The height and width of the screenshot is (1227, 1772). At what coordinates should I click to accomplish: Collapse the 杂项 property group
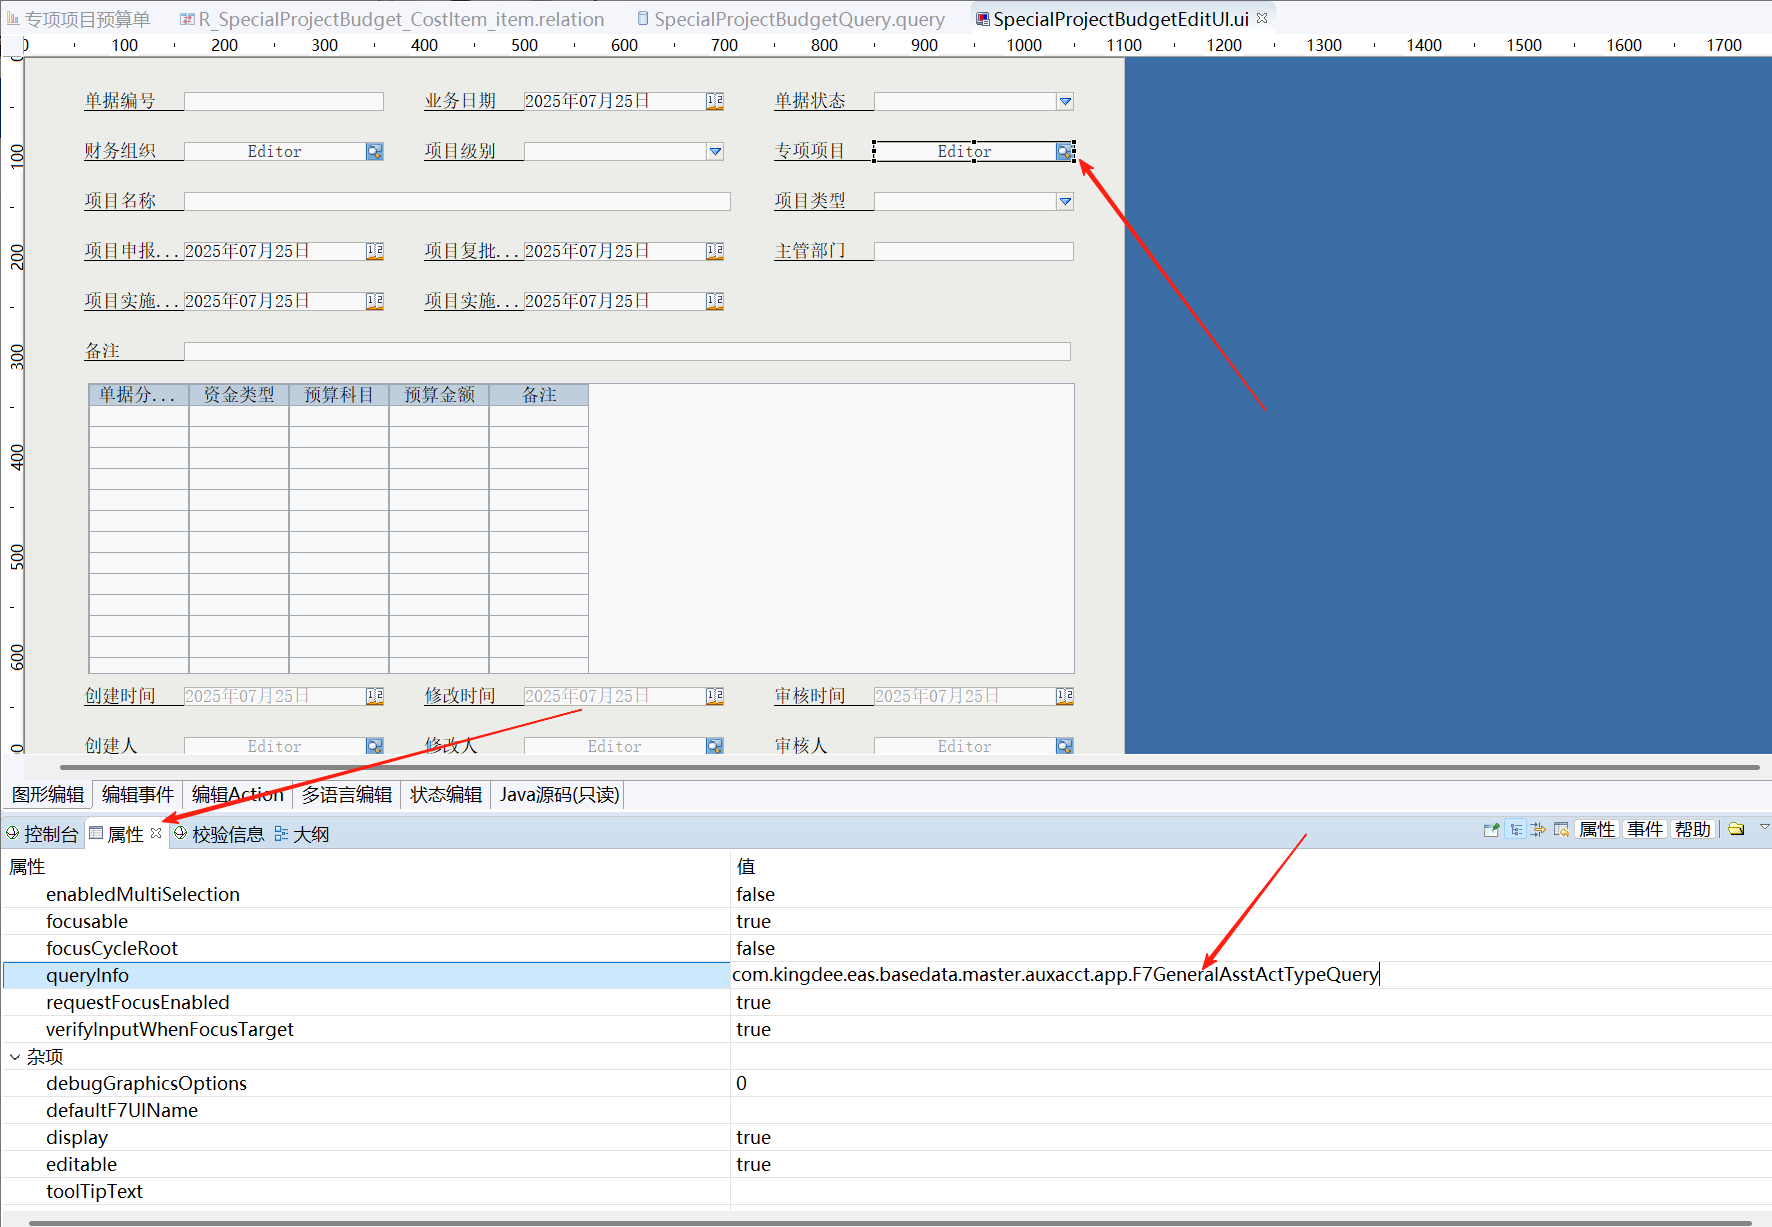point(15,1057)
